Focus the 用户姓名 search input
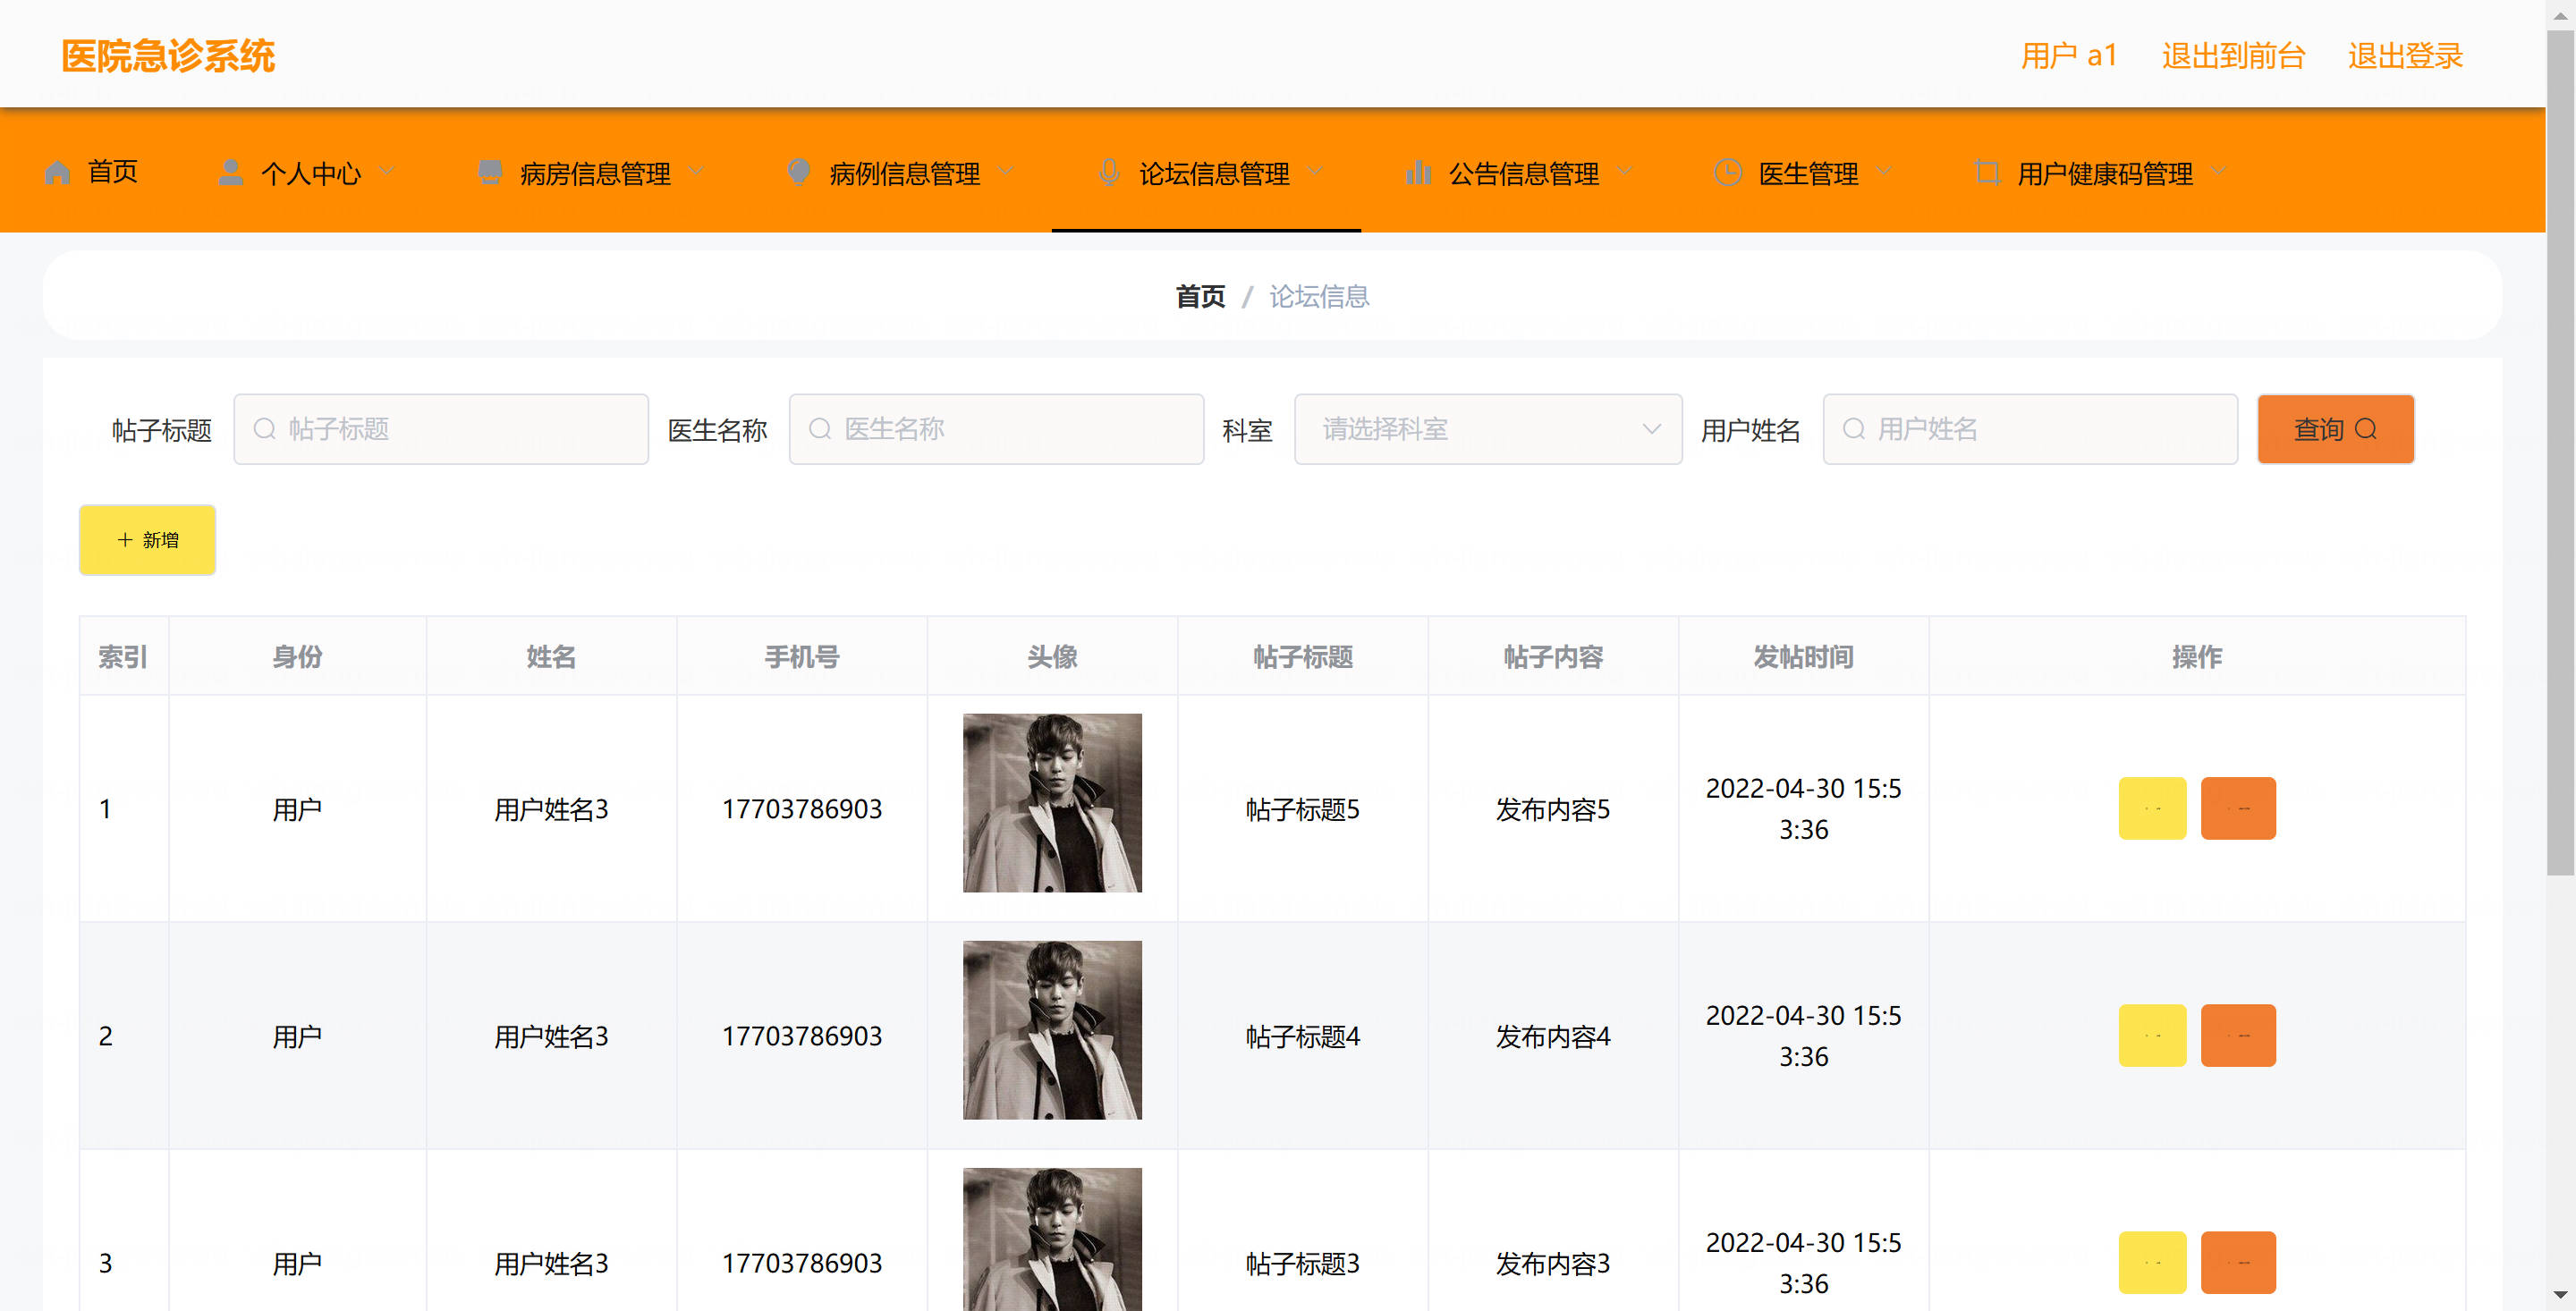Viewport: 2576px width, 1311px height. click(2030, 429)
